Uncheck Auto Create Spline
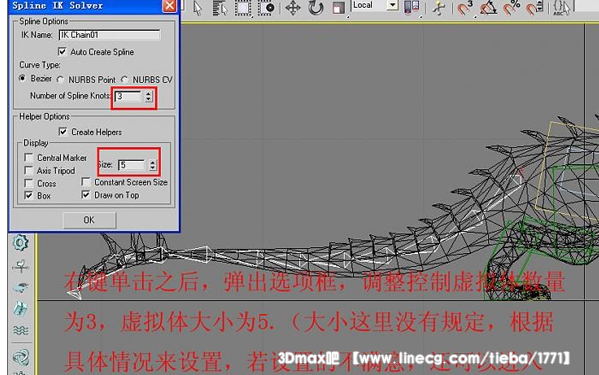Image resolution: width=599 pixels, height=375 pixels. click(x=62, y=52)
